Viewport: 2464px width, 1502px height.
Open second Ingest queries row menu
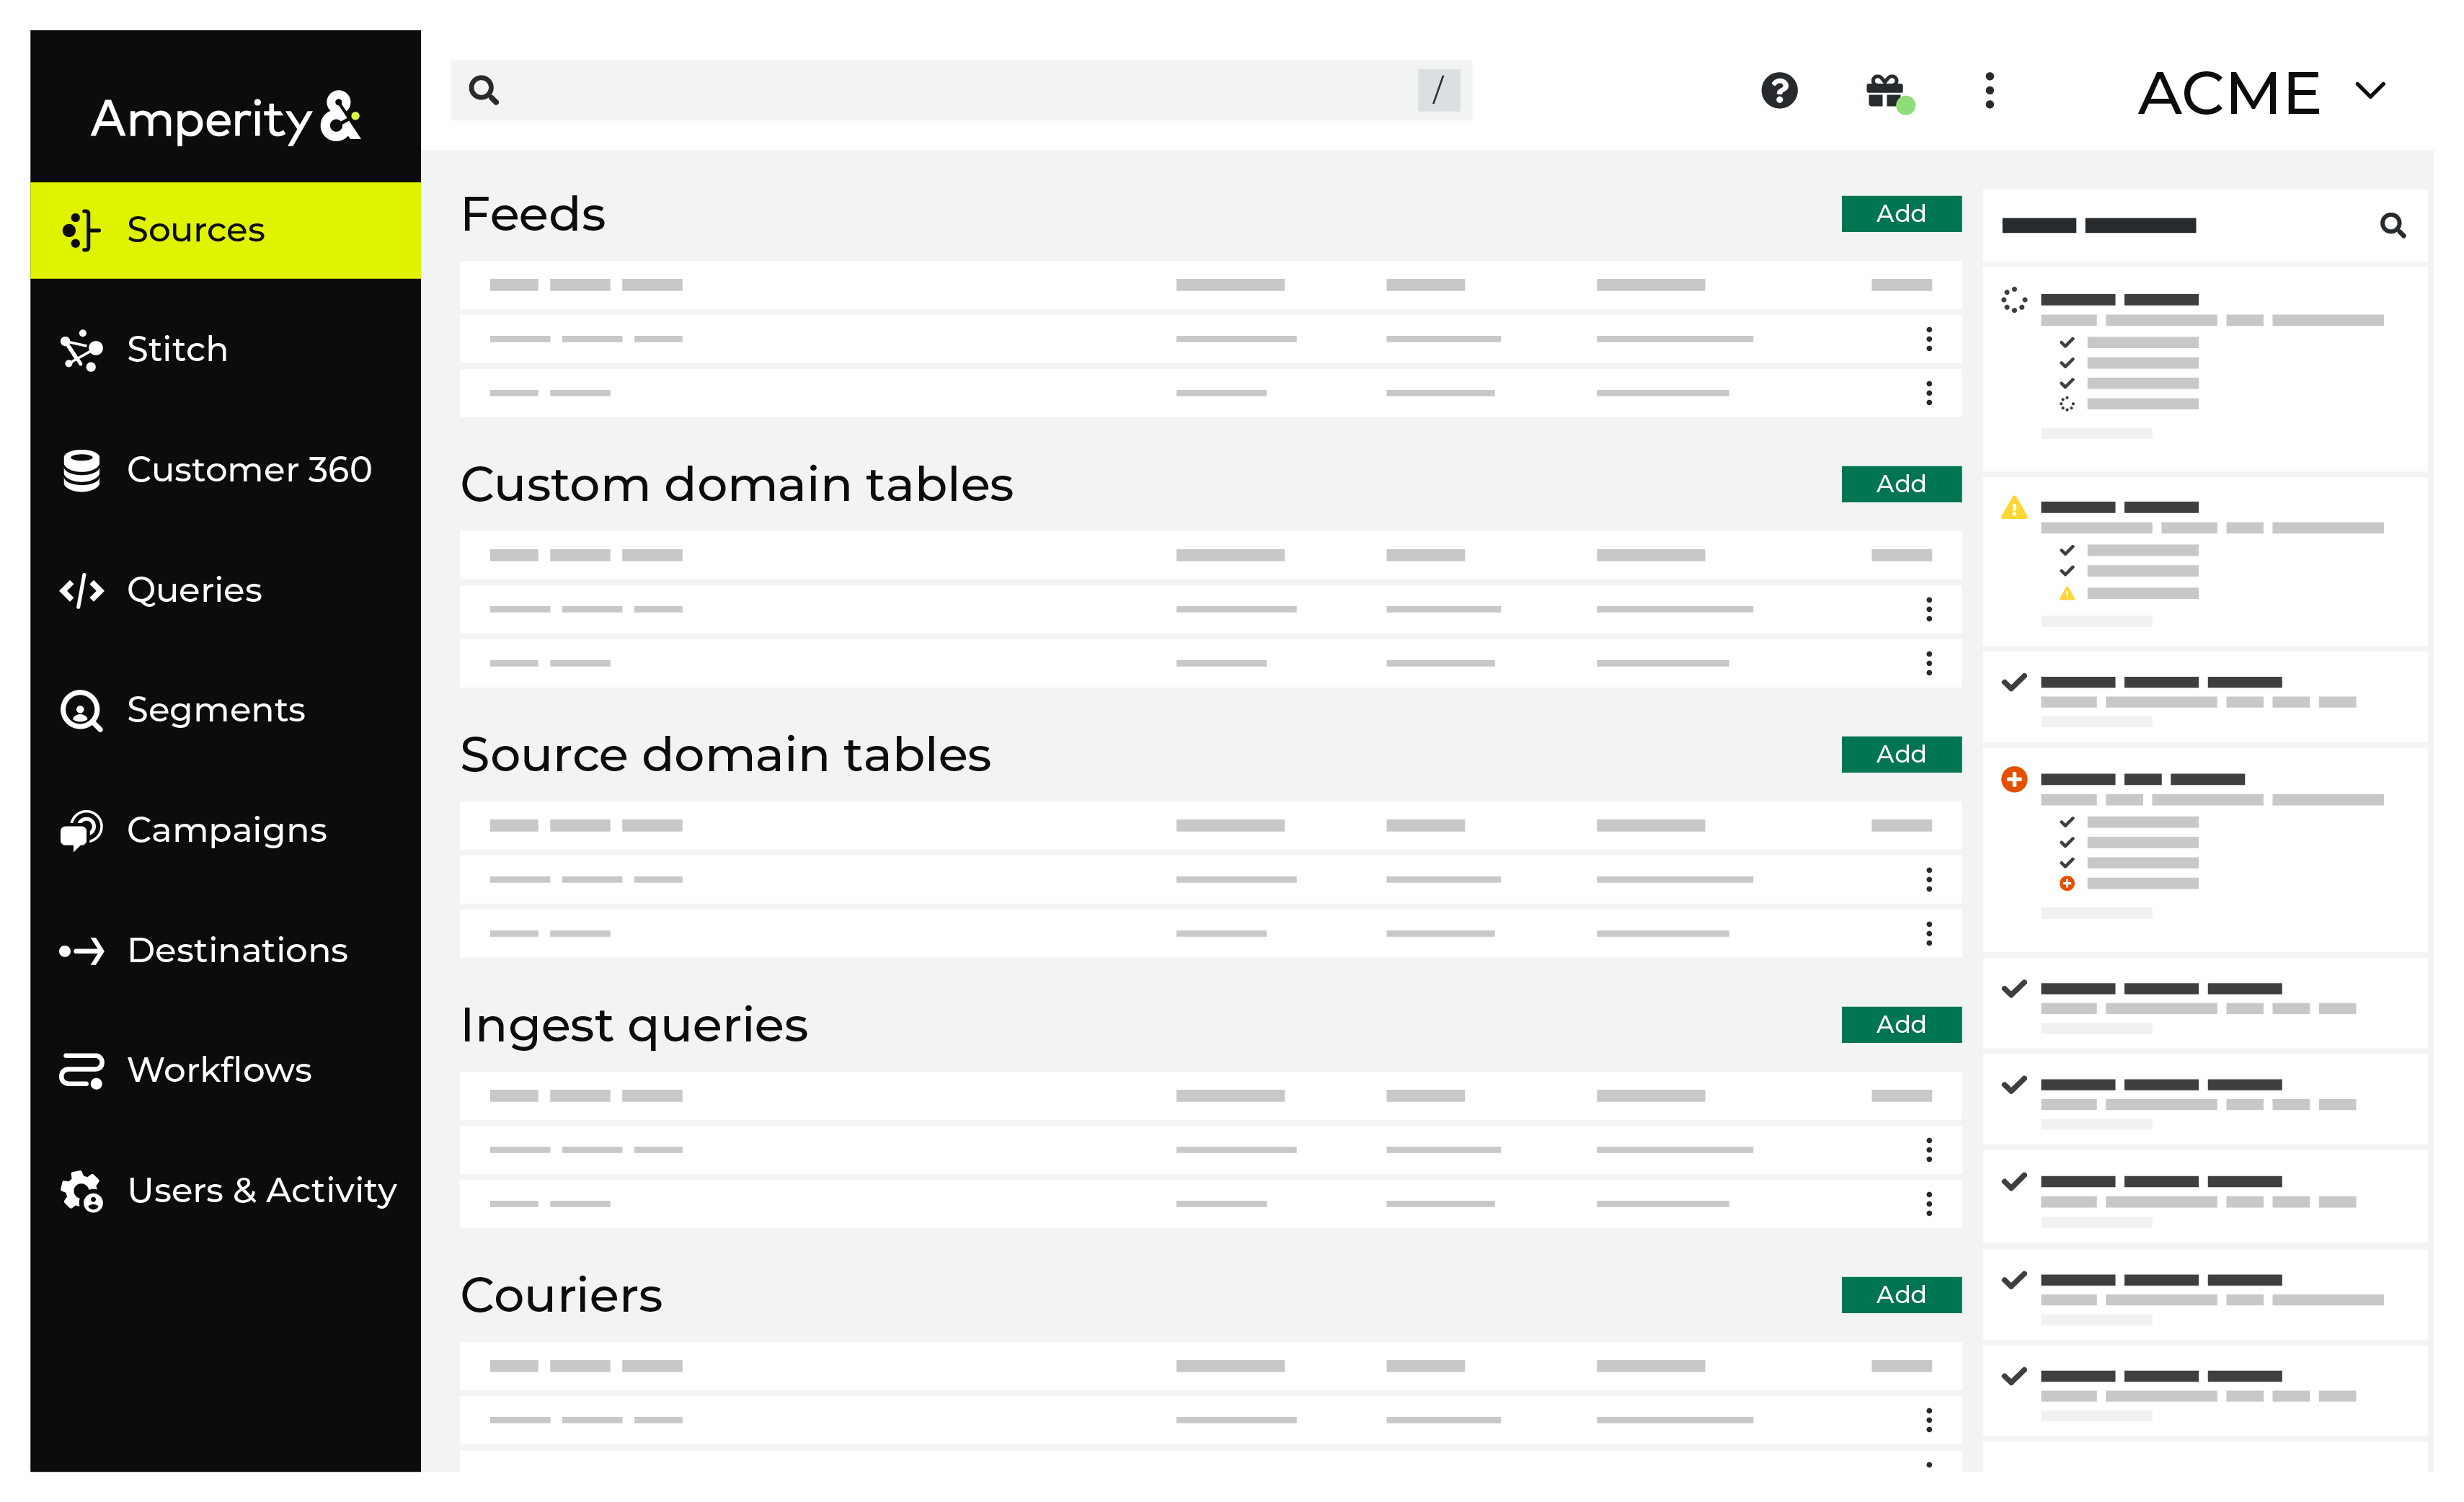[x=1929, y=1204]
